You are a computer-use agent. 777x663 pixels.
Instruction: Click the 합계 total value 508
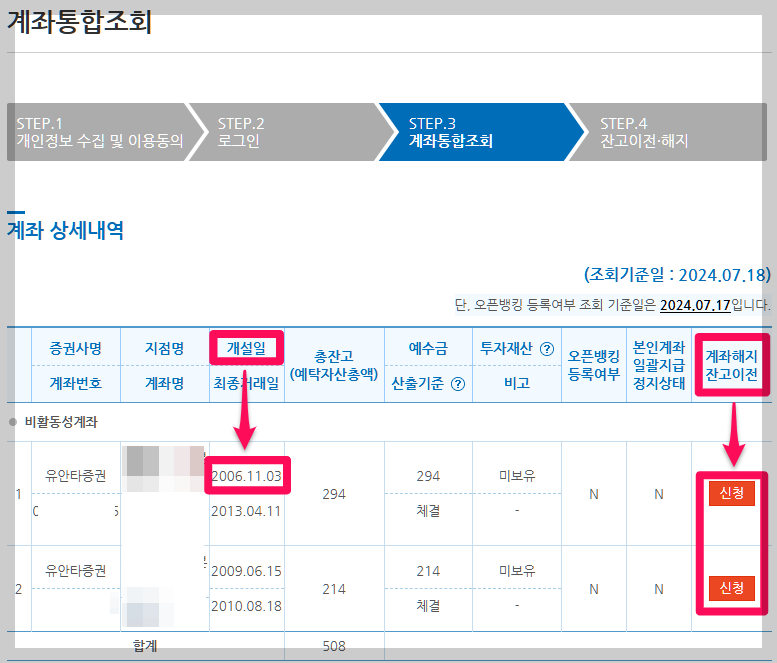(x=334, y=646)
